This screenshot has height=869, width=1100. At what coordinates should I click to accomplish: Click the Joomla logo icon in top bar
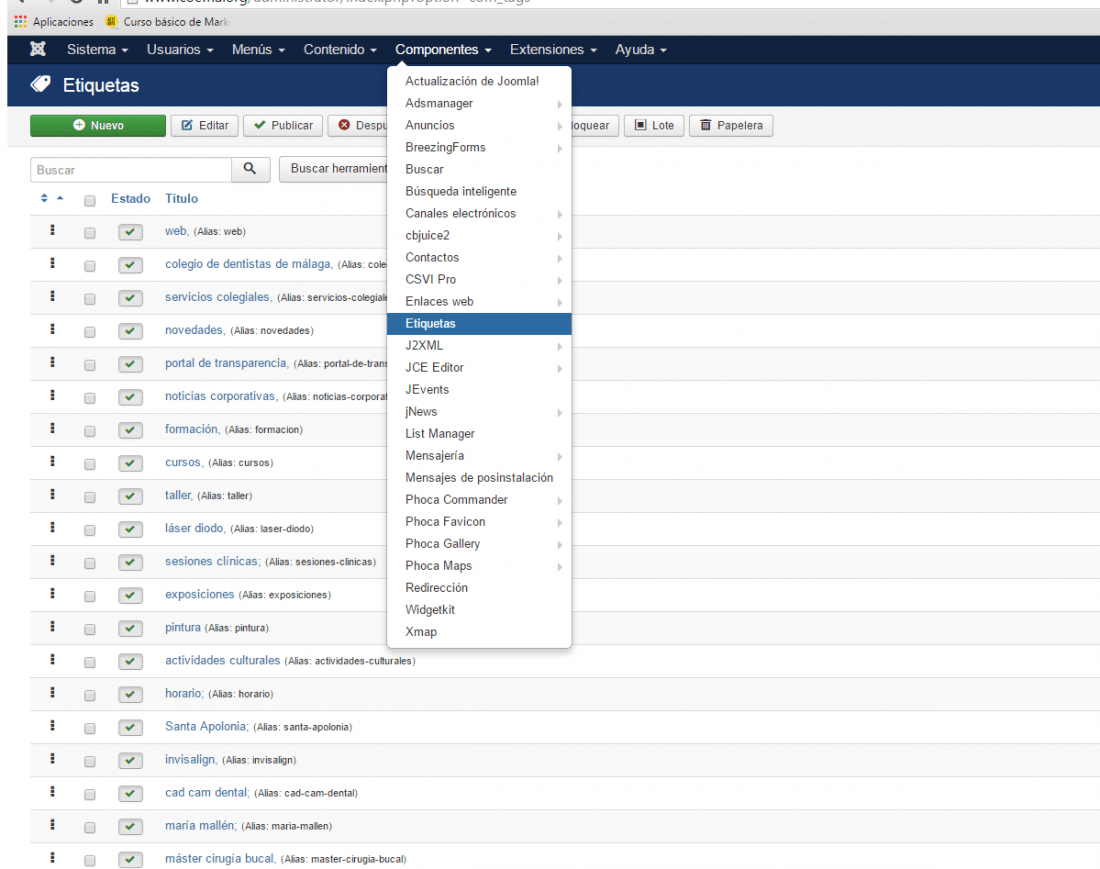[x=38, y=49]
